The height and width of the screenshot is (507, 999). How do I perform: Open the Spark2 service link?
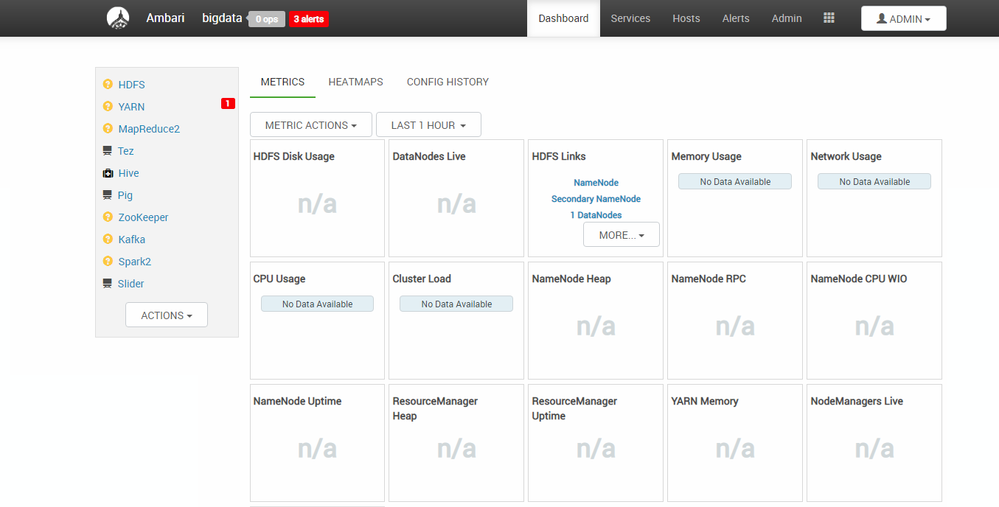[x=134, y=262]
